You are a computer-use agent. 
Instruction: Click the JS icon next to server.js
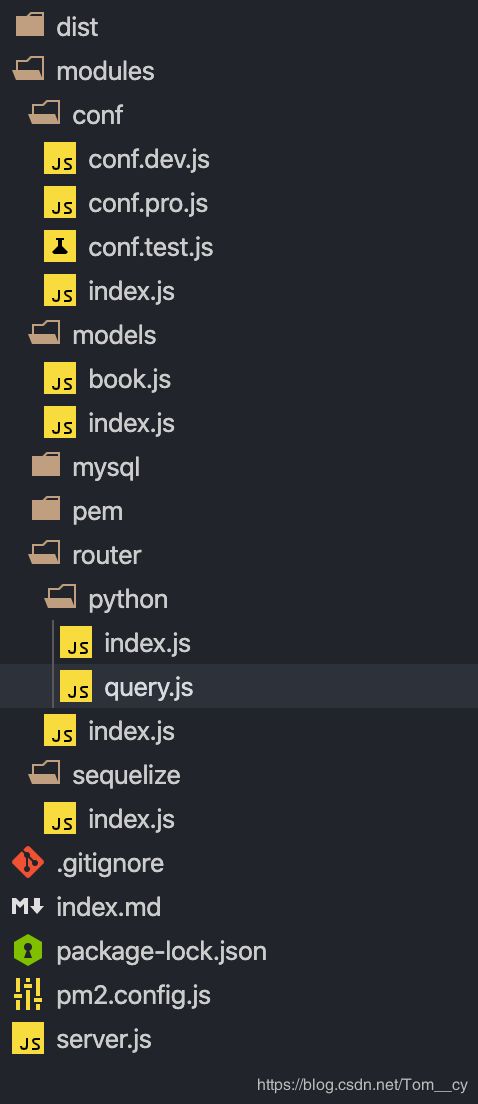point(28,1039)
